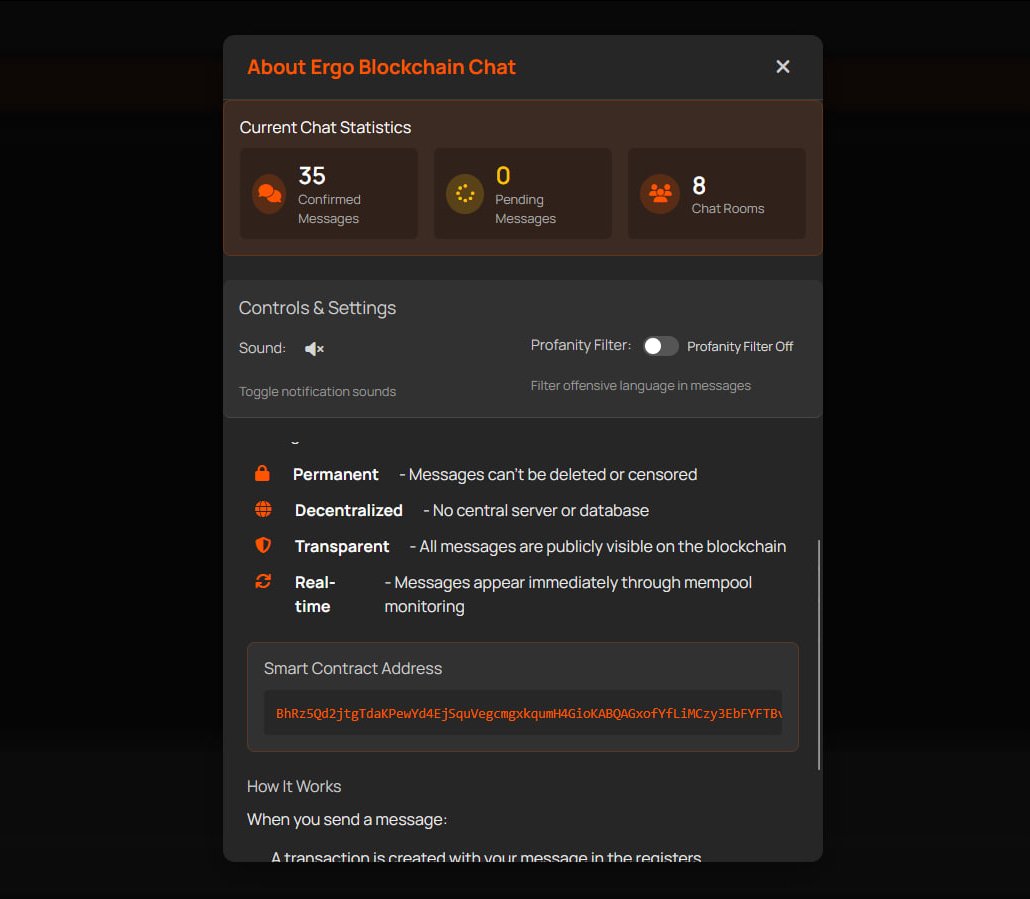This screenshot has height=899, width=1030.
Task: Click "Messages can't be deleted or censored" text
Action: click(x=549, y=474)
